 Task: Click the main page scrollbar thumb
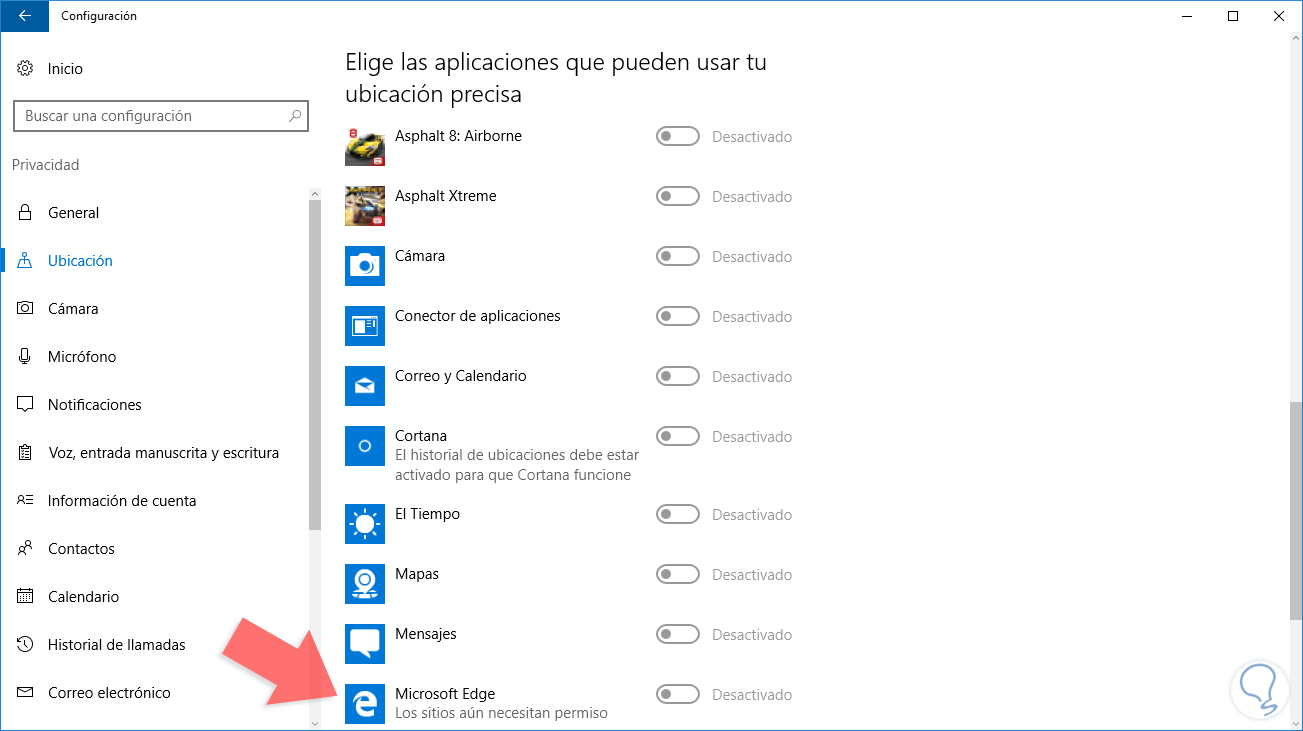1296,510
